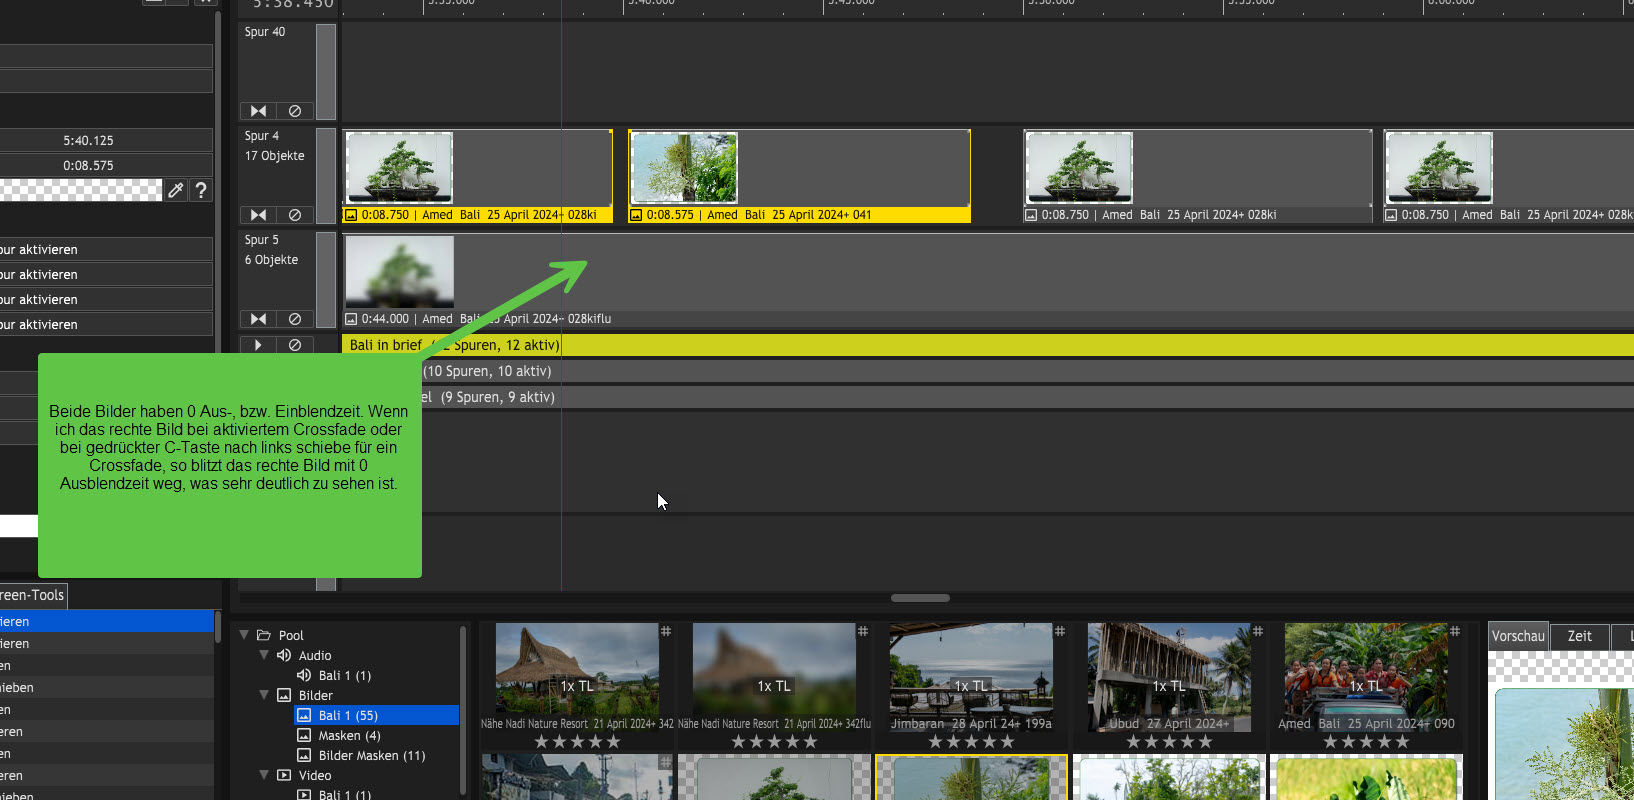Select the group row '(10 Spuren, 10 aktiv)'
Viewport: 1634px width, 800px height.
pyautogui.click(x=988, y=371)
